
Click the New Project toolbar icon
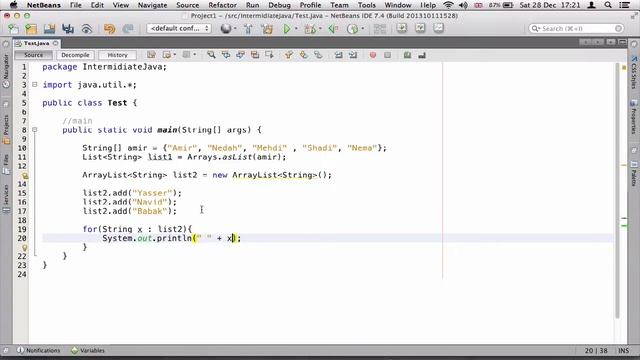coord(31,29)
